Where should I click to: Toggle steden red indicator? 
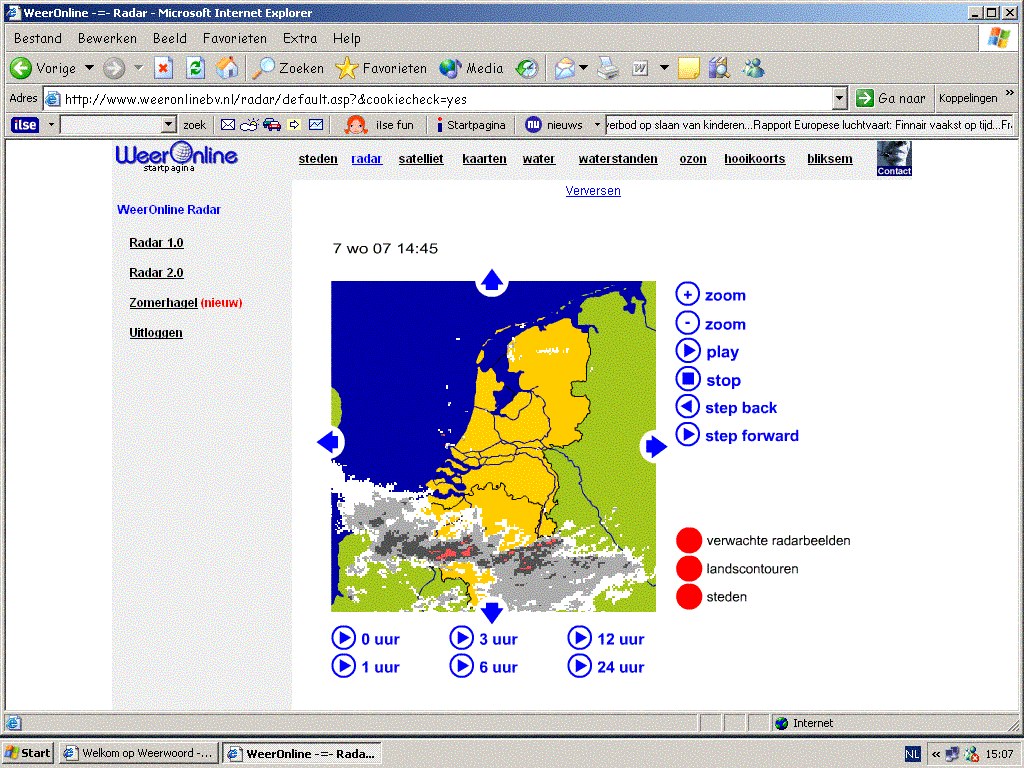(688, 596)
